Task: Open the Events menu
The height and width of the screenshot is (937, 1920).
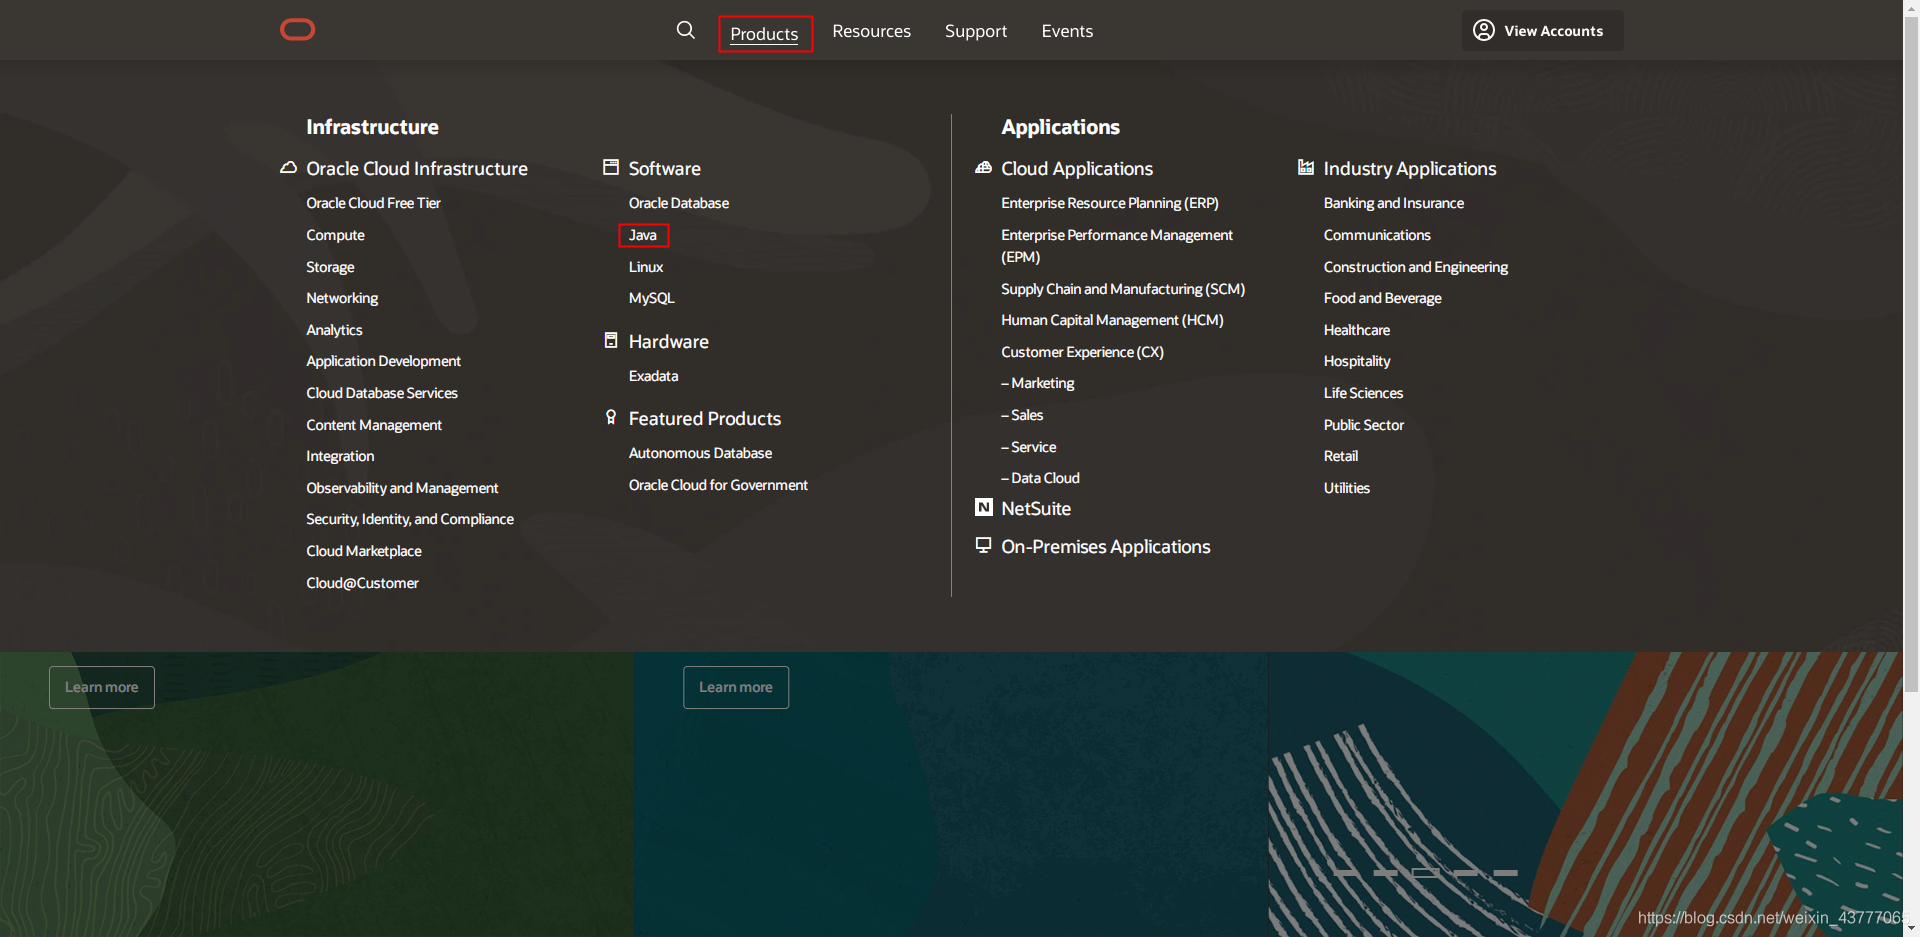Action: [1067, 31]
